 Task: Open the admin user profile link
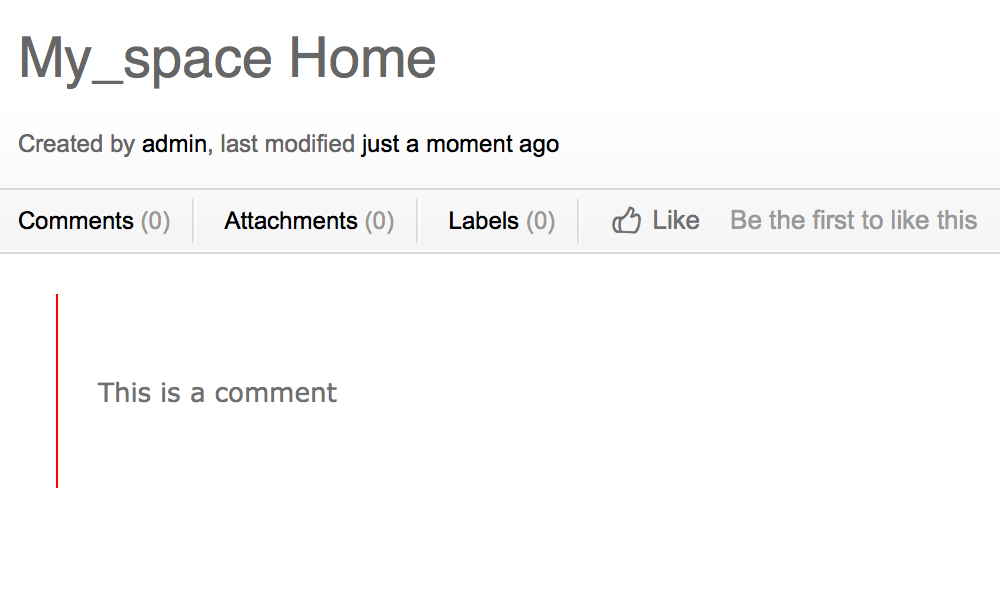click(x=174, y=144)
